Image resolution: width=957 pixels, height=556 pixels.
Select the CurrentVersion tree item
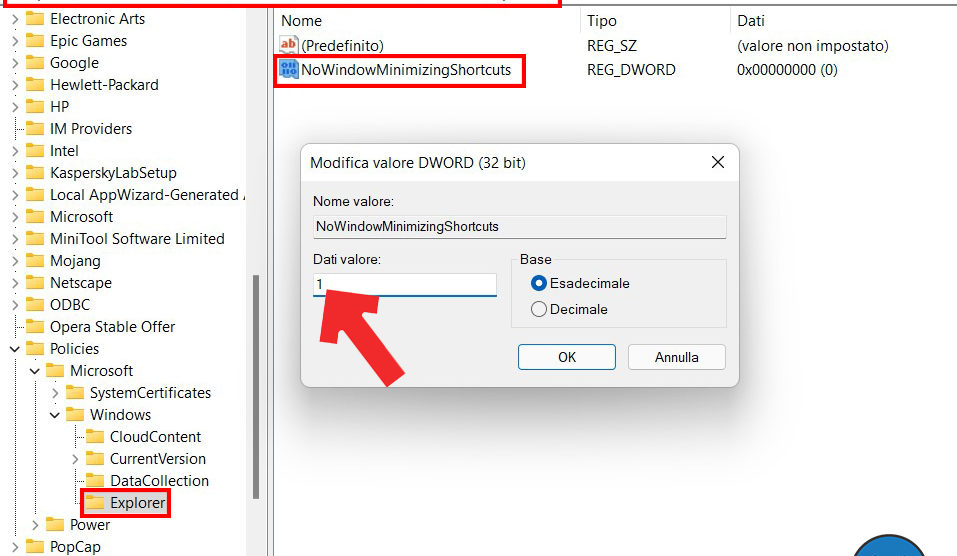pos(157,459)
